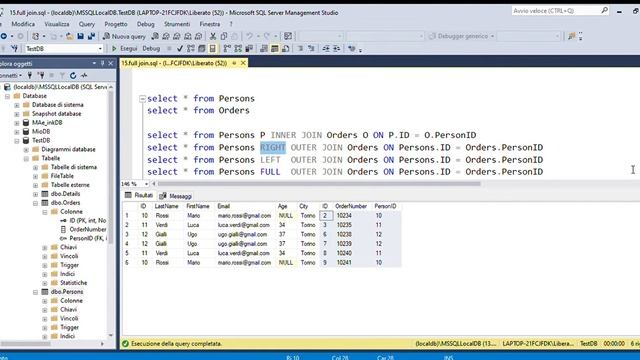Click the Uncomment selected lines icon
The image size is (640, 360).
tap(311, 49)
